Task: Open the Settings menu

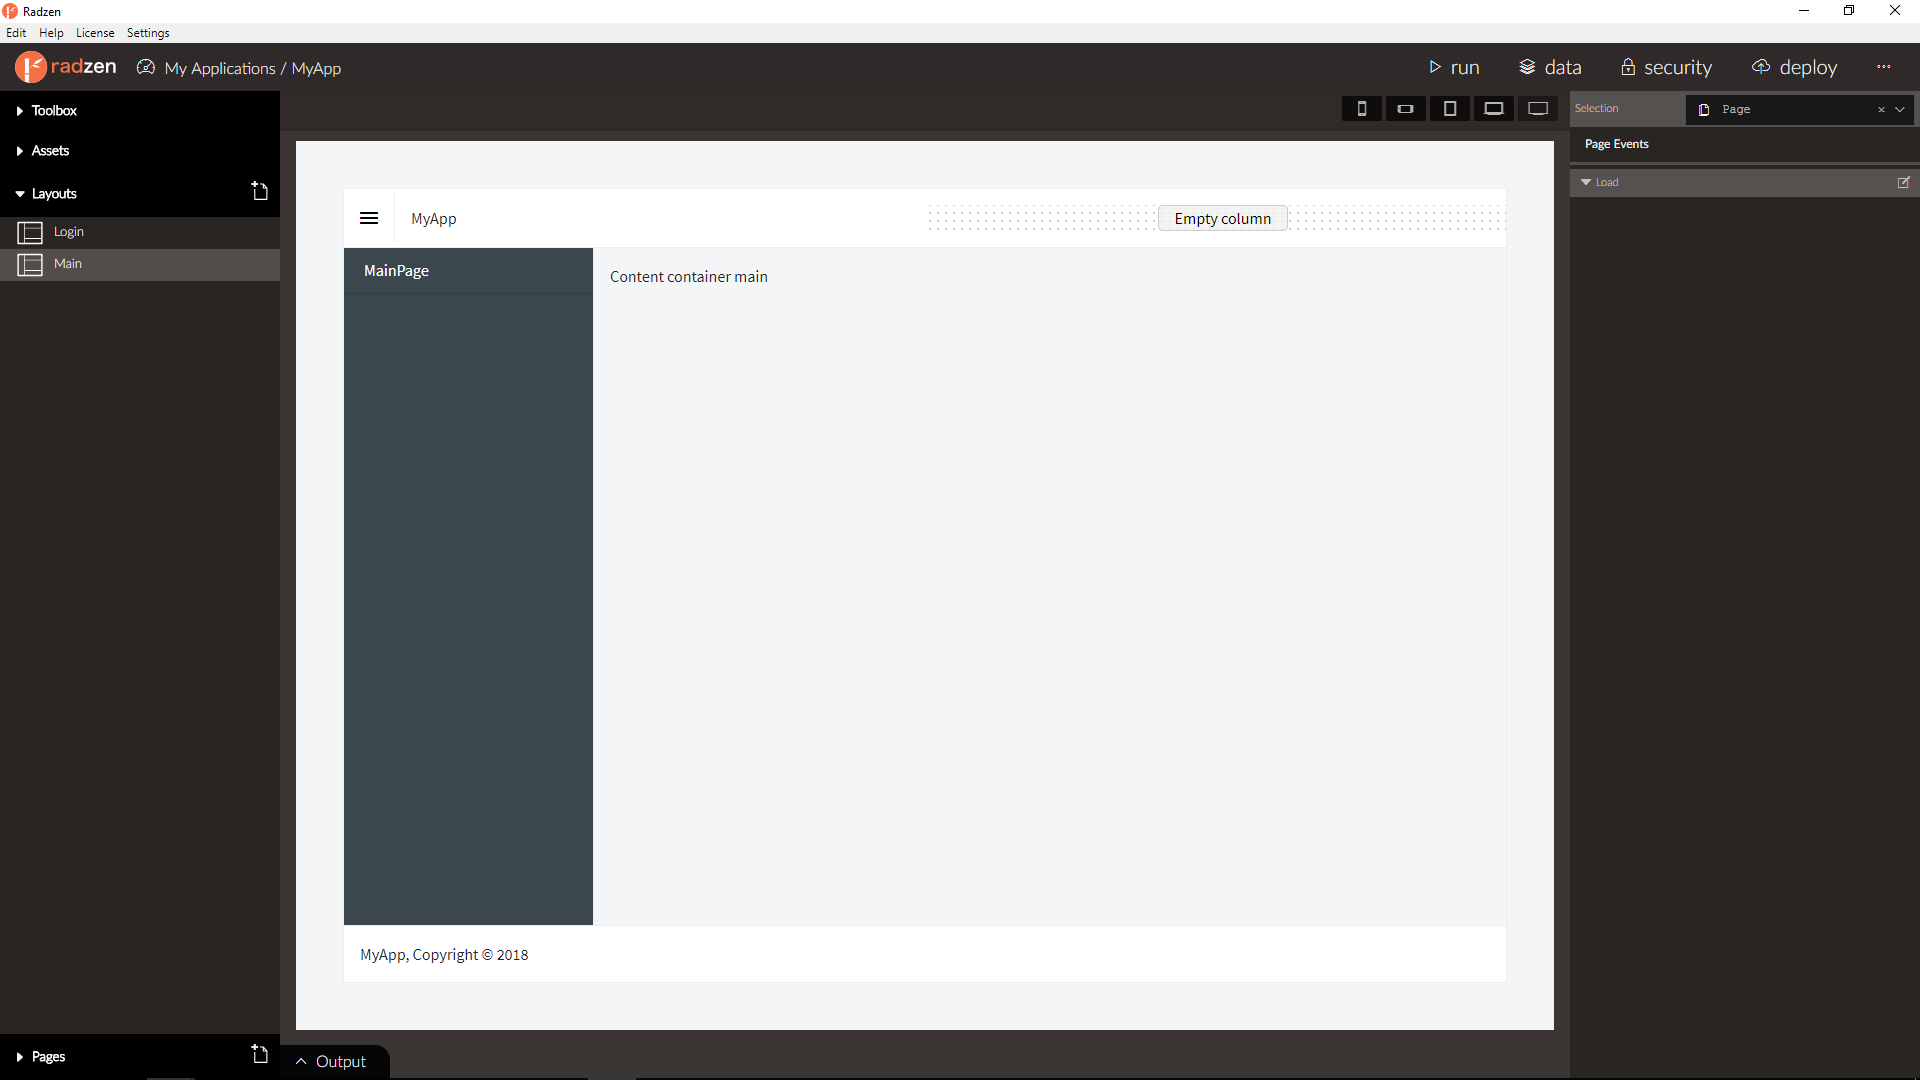Action: pos(148,33)
